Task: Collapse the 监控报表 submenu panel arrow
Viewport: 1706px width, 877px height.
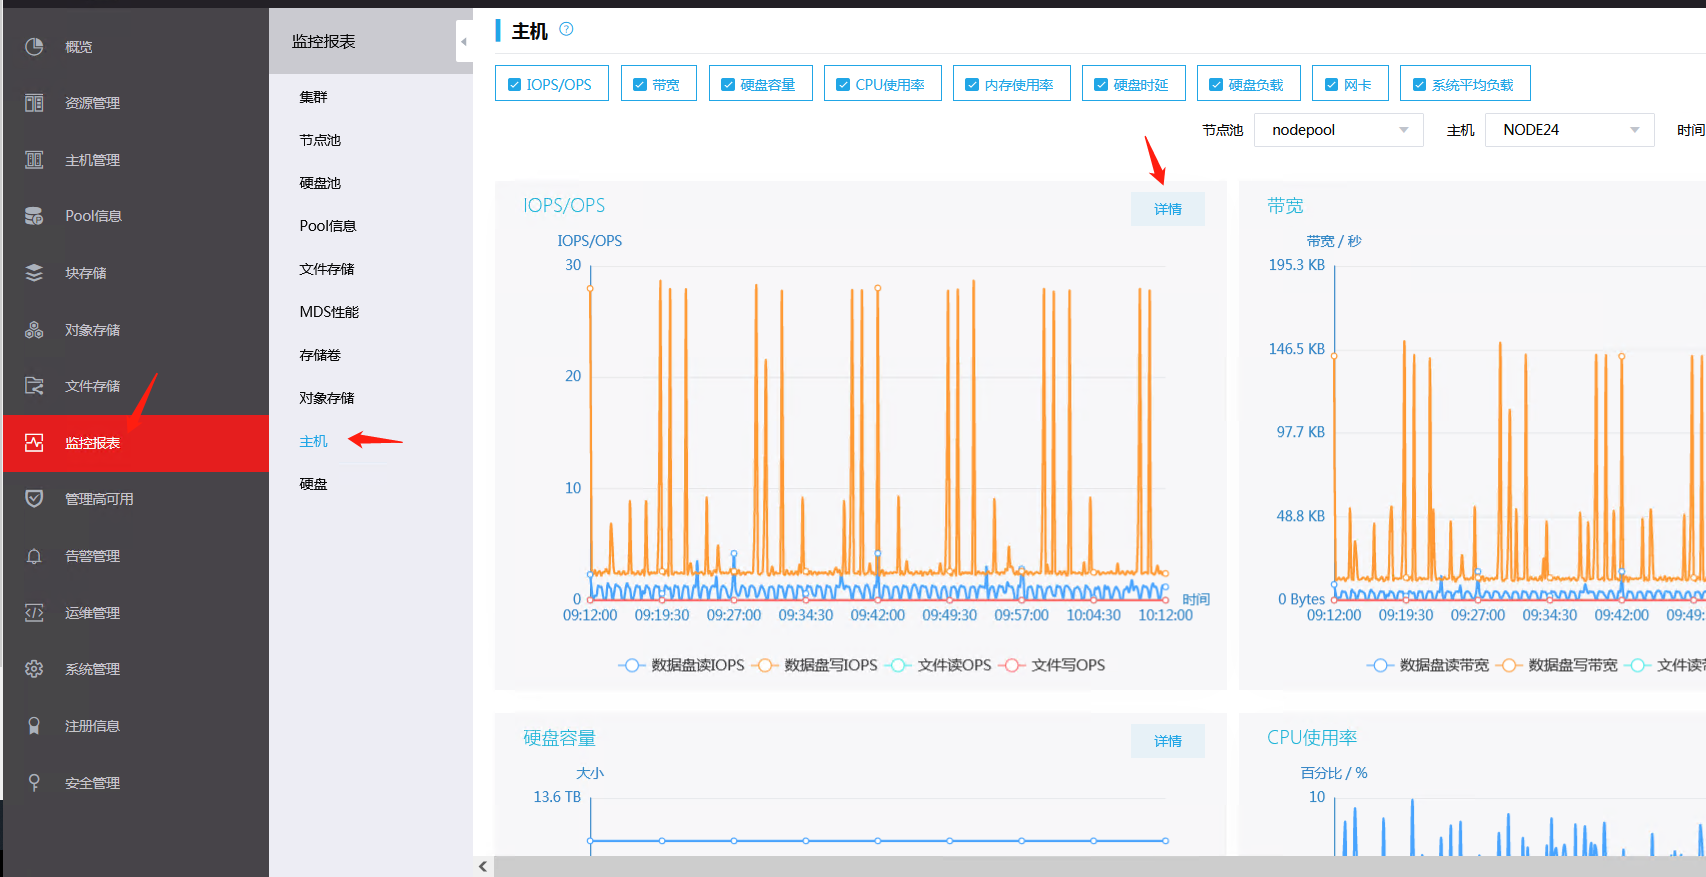Action: (464, 42)
